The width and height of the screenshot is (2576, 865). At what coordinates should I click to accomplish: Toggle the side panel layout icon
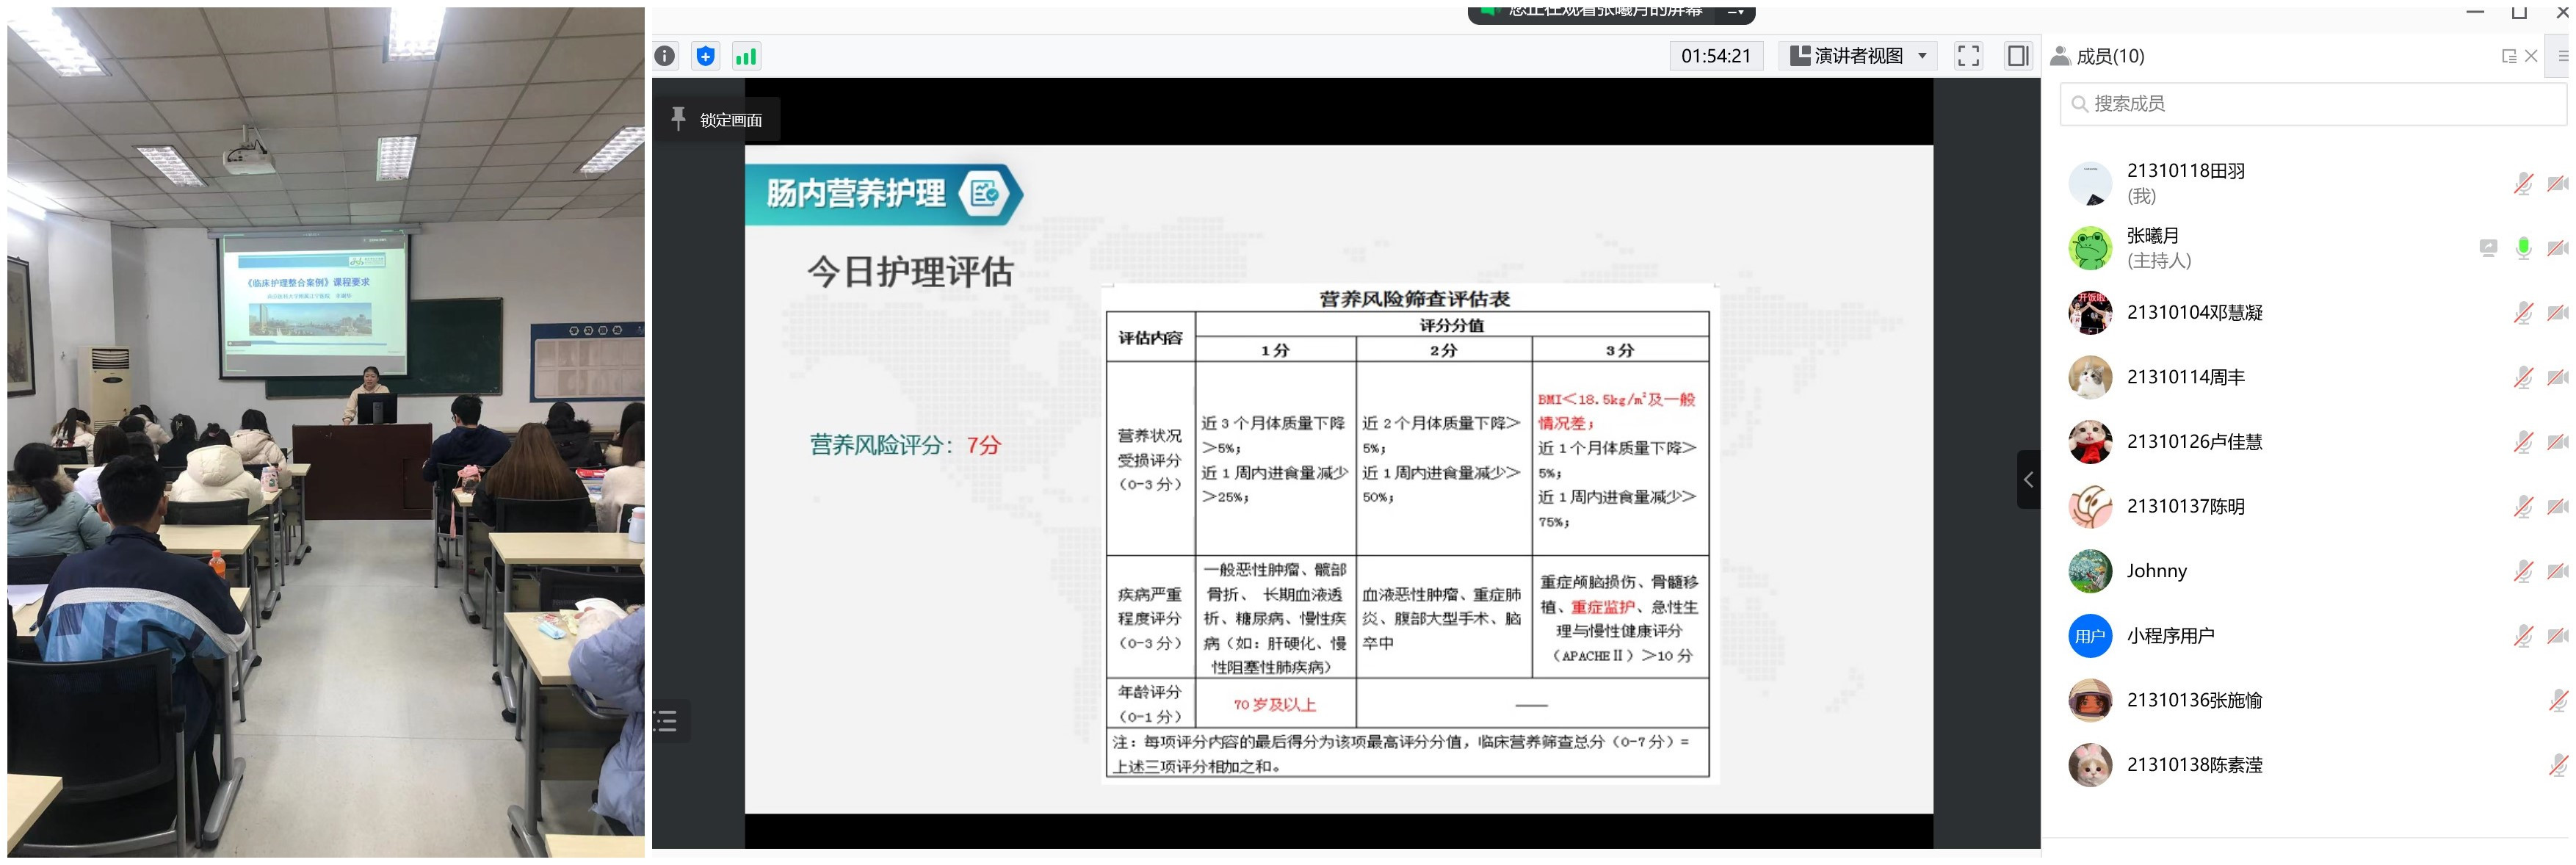pos(2018,56)
